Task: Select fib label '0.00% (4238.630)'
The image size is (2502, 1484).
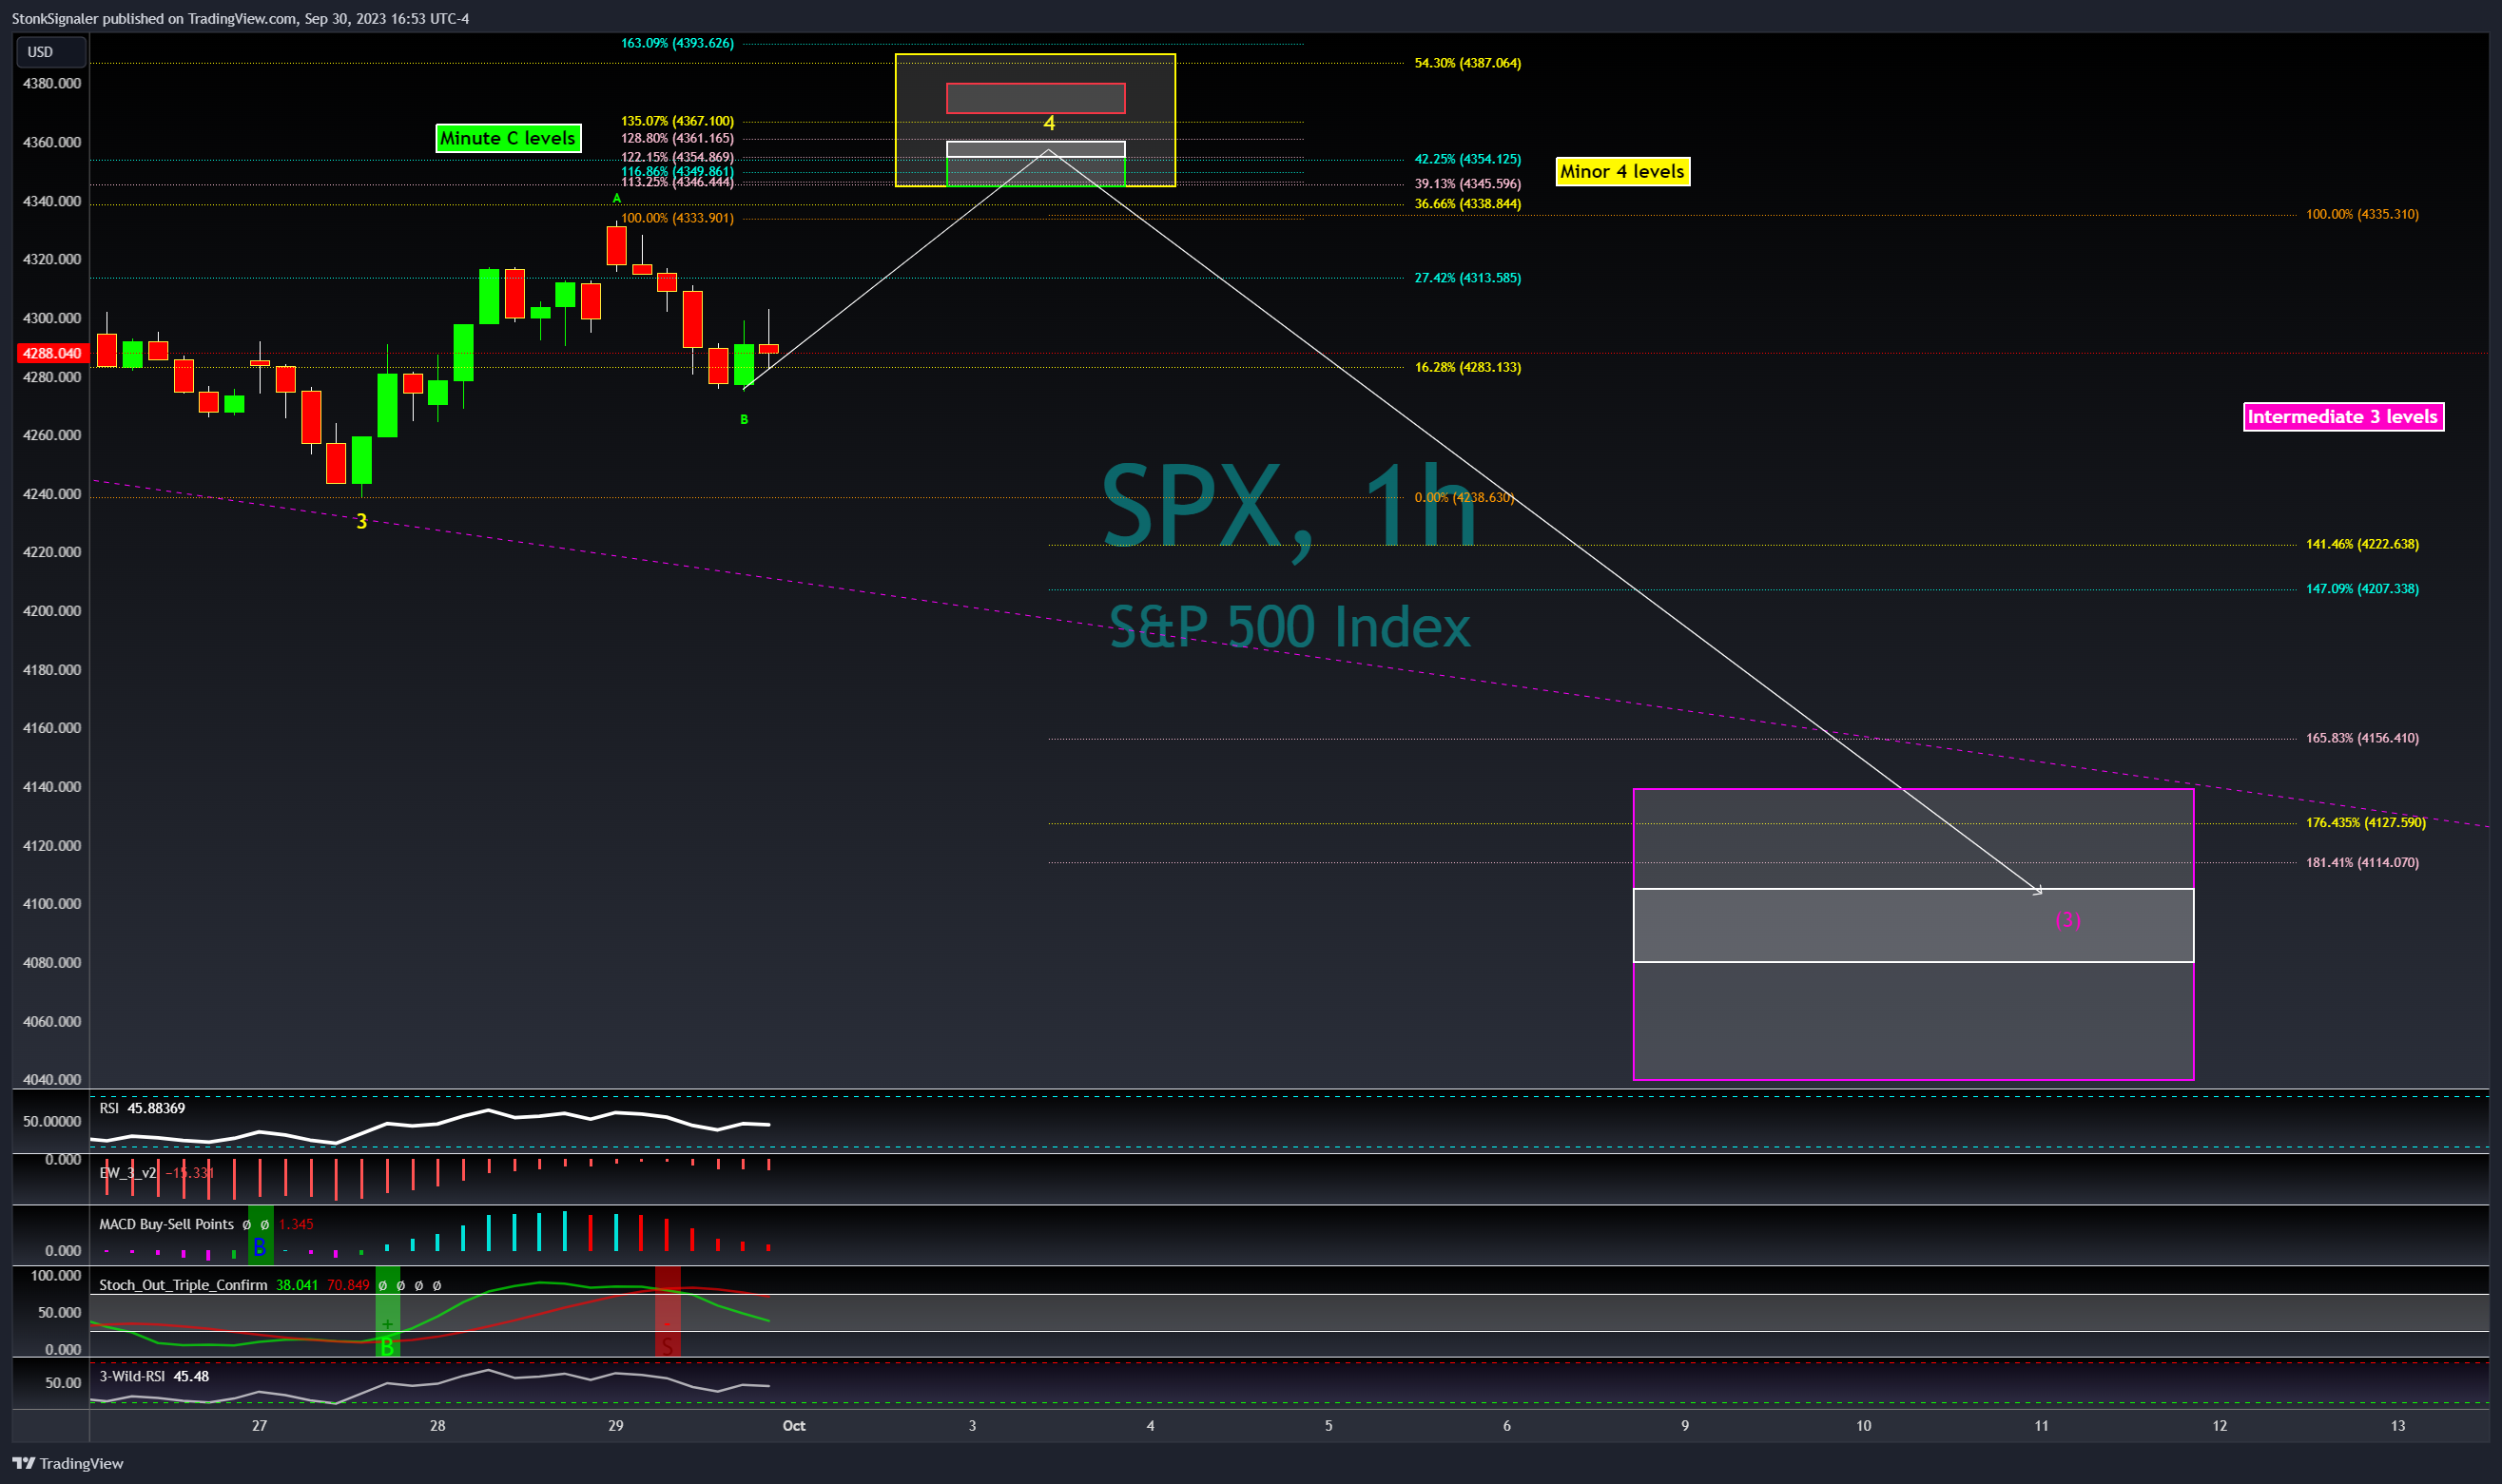Action: (x=1464, y=497)
